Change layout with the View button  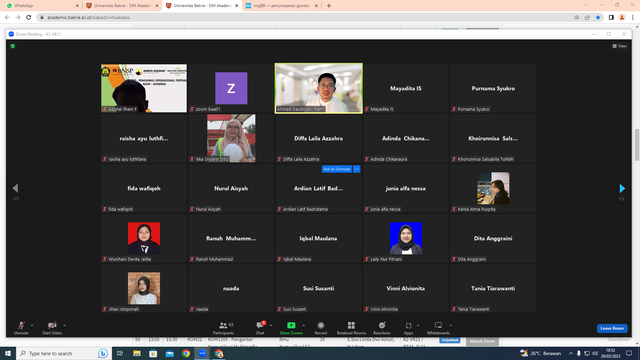pyautogui.click(x=620, y=46)
